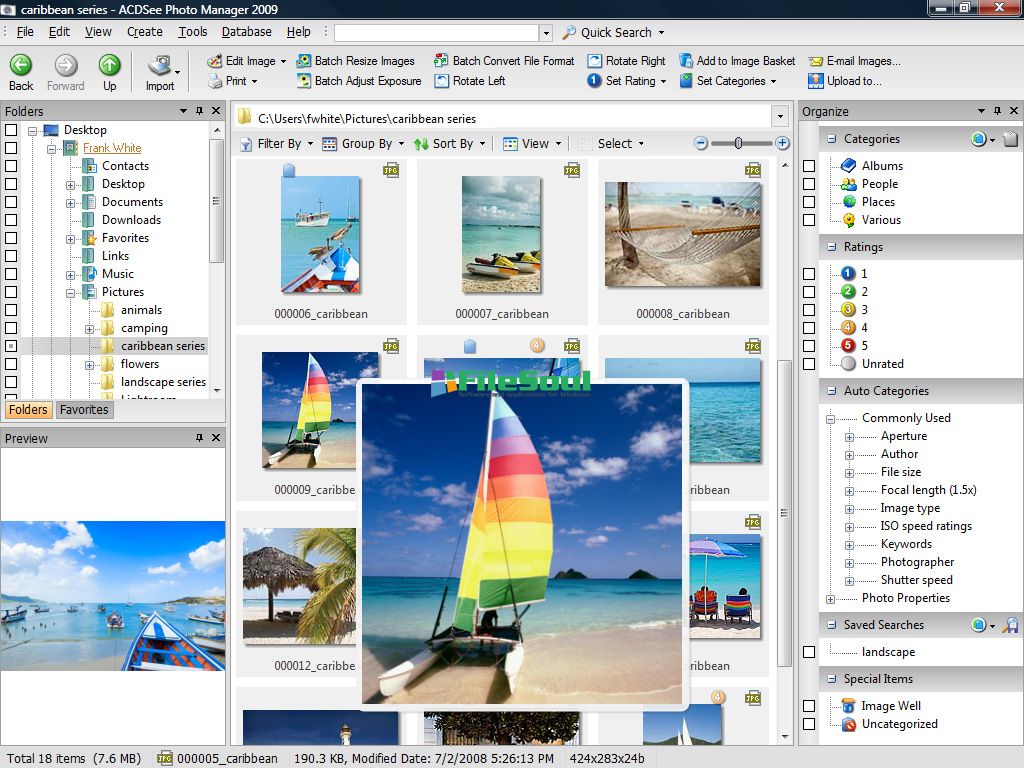The height and width of the screenshot is (768, 1024).
Task: Click the Import toolbar icon
Action: 159,68
